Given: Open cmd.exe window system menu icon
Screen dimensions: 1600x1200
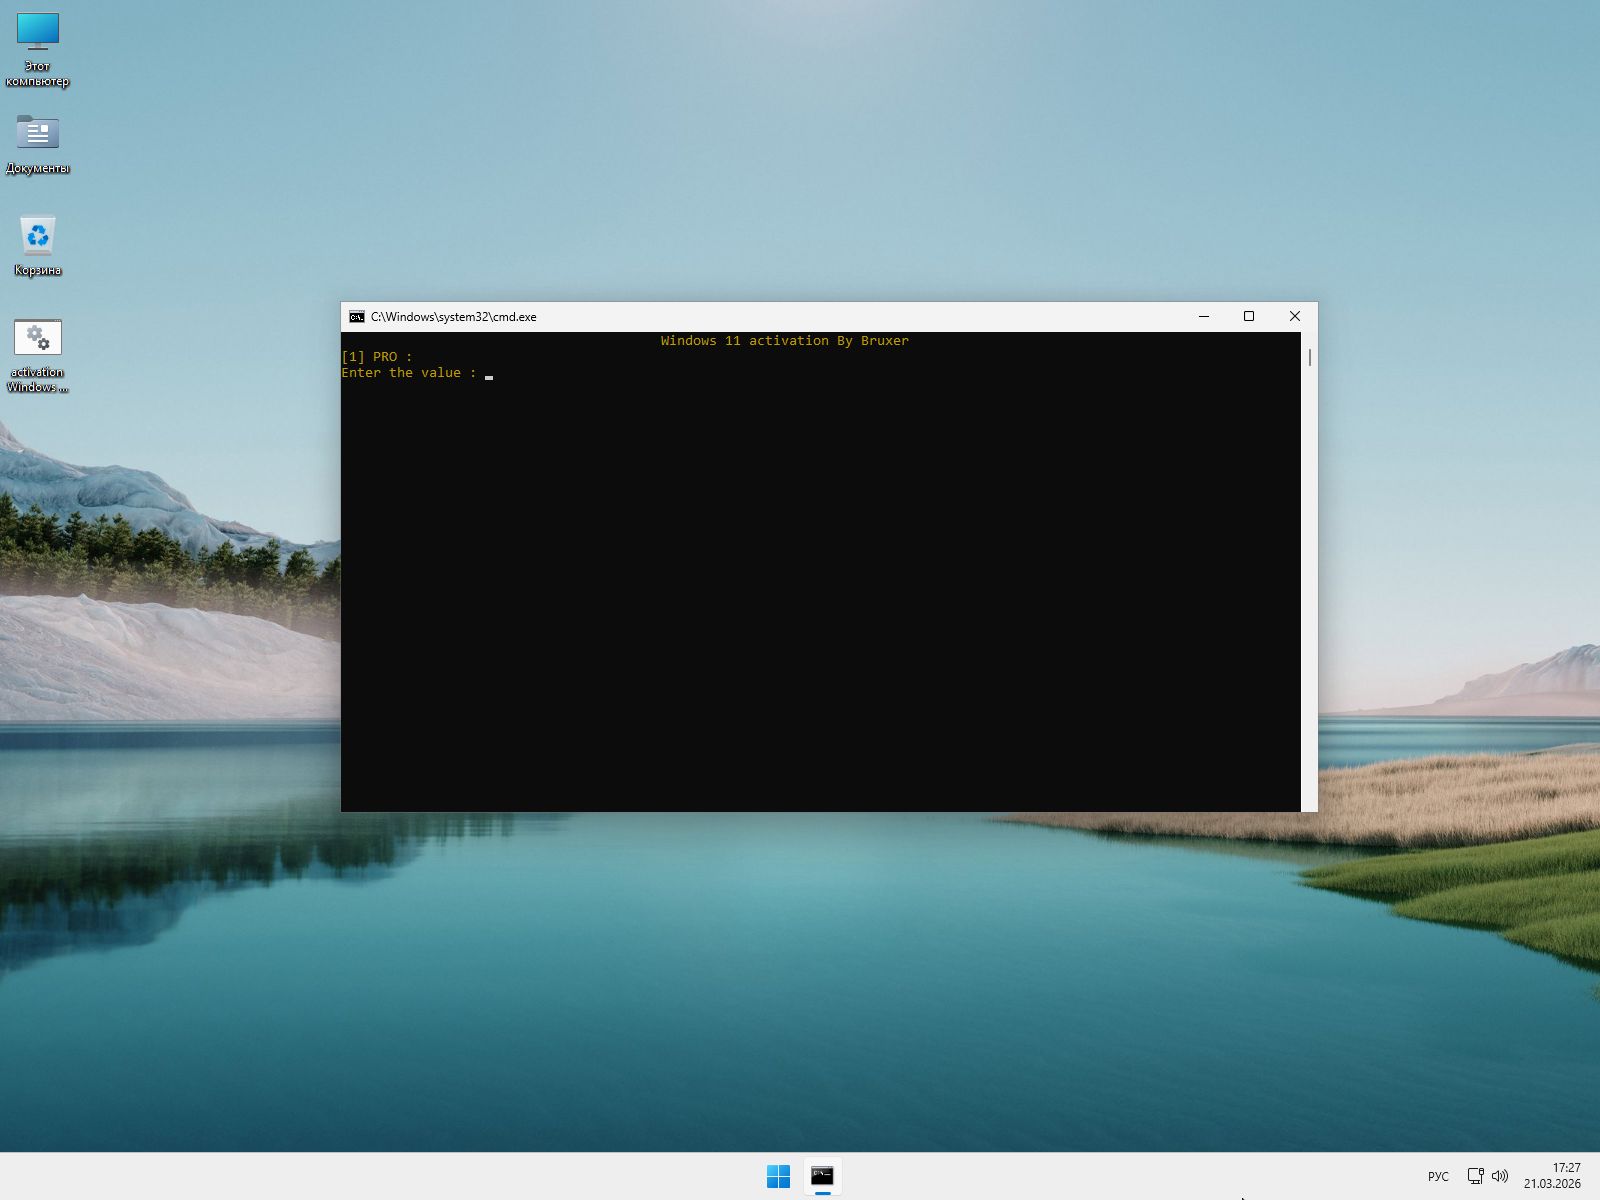Looking at the screenshot, I should [x=357, y=317].
